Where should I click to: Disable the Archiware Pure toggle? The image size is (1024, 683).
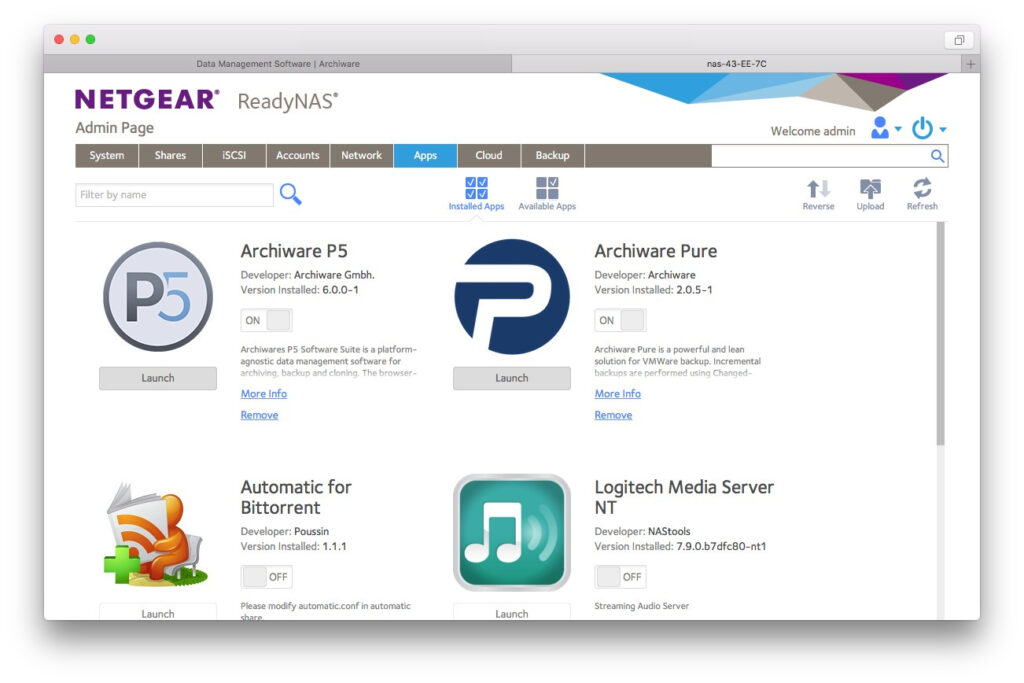tap(620, 321)
